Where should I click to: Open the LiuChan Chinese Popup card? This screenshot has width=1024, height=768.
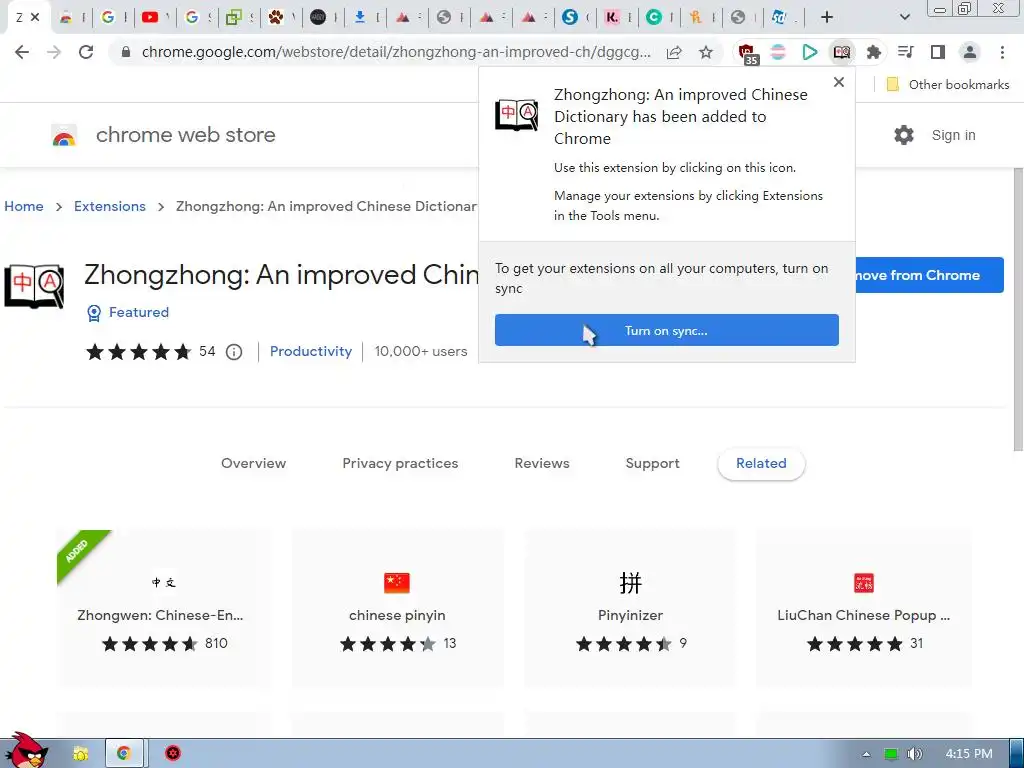pyautogui.click(x=864, y=609)
